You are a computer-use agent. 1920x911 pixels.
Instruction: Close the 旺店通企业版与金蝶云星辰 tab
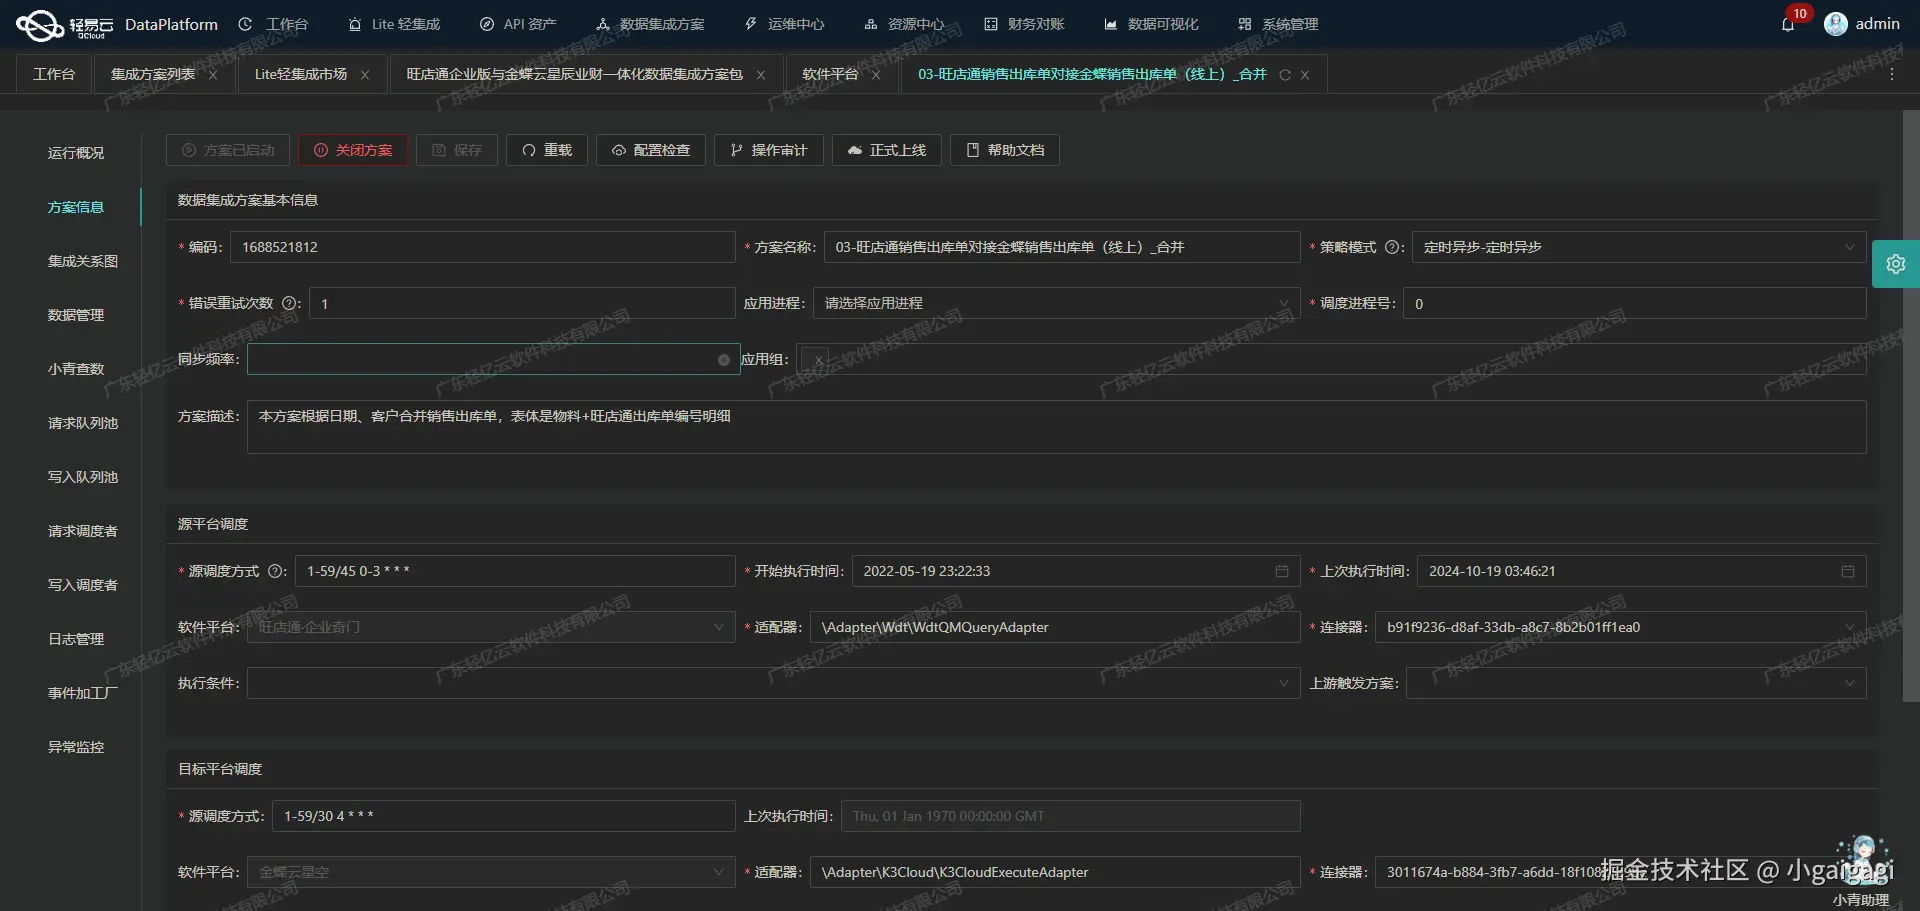(x=761, y=75)
